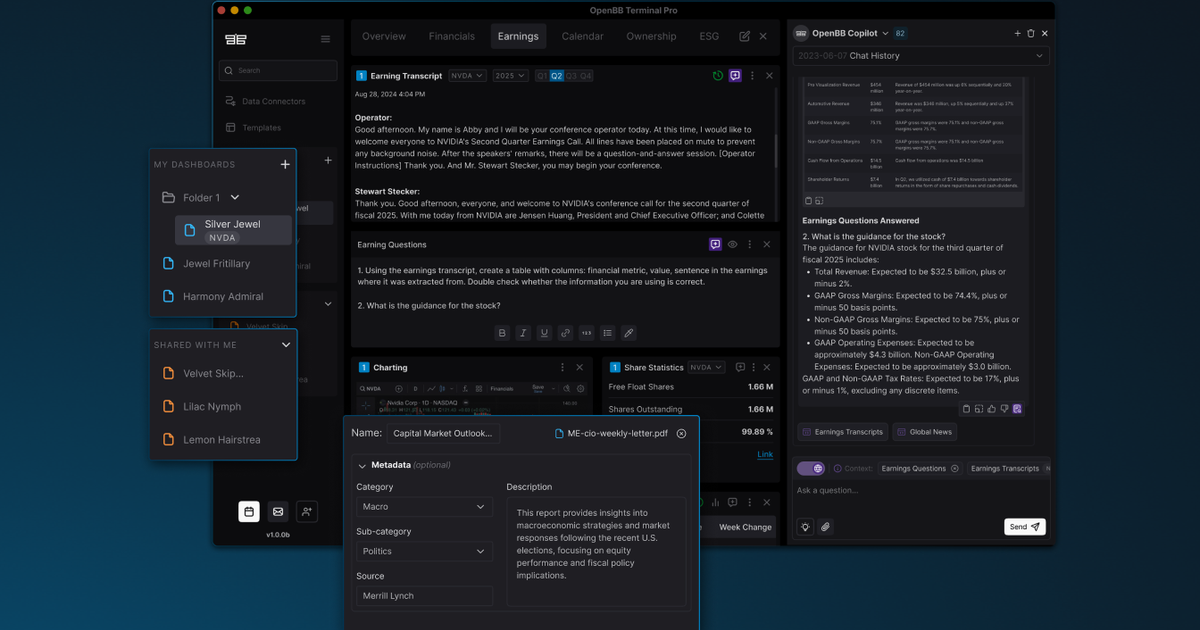The height and width of the screenshot is (630, 1200).
Task: Click the hamburger menu icon in the sidebar
Action: 325,39
